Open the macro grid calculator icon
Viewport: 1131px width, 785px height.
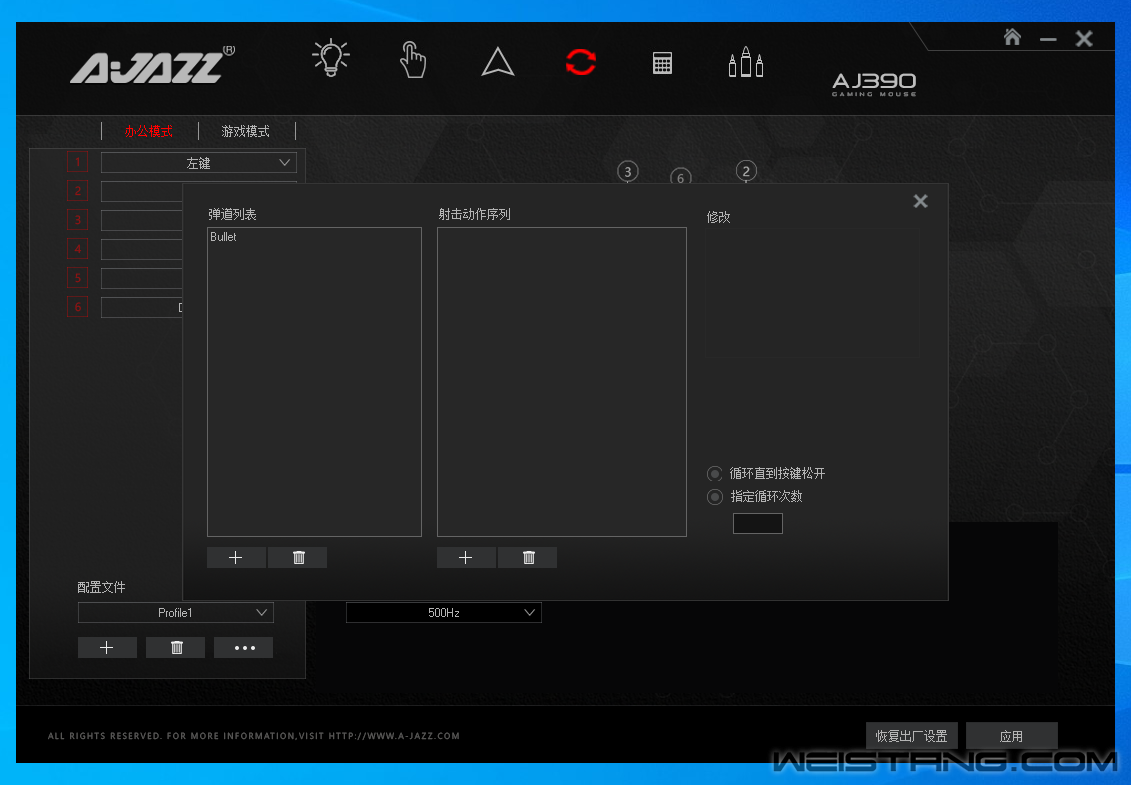[x=662, y=63]
